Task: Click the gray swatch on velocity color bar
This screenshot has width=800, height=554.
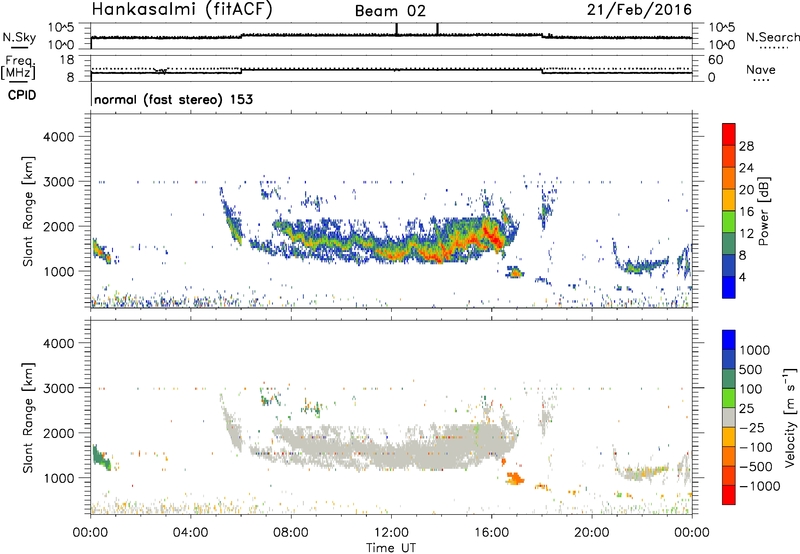Action: click(729, 417)
